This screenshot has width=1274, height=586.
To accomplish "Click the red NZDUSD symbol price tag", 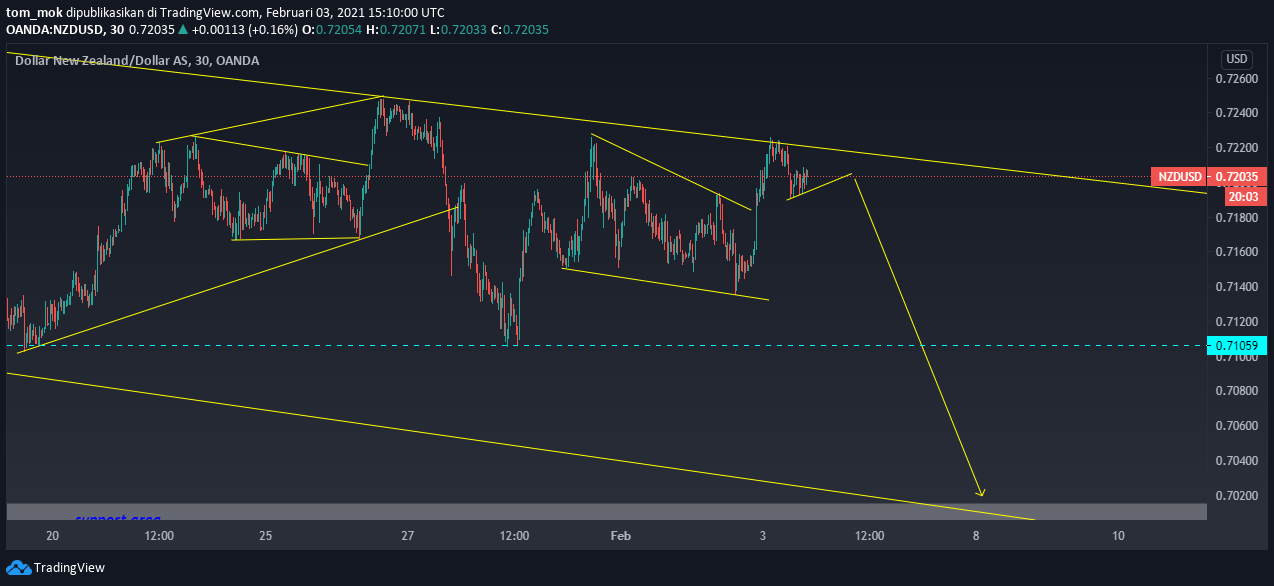I will 1178,177.
